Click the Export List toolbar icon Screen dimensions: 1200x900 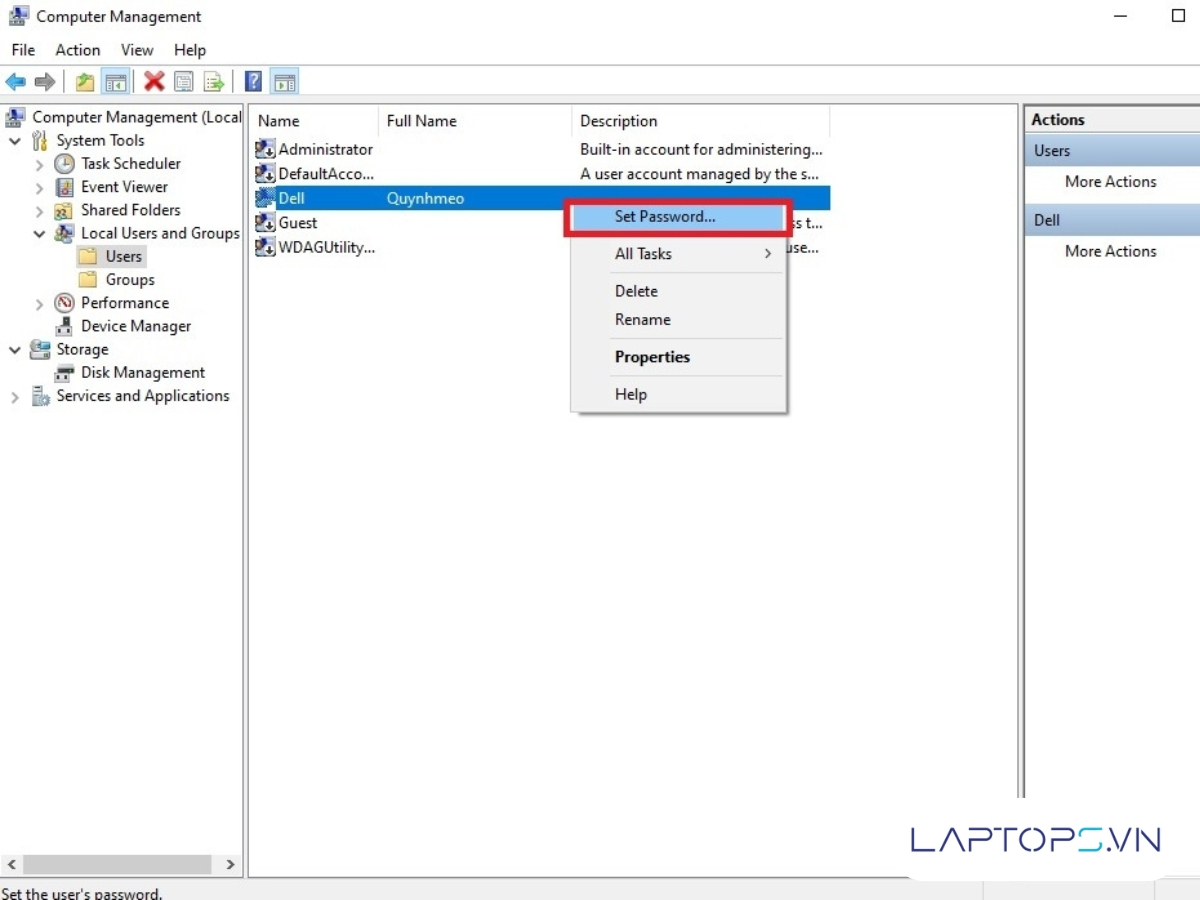pos(214,82)
